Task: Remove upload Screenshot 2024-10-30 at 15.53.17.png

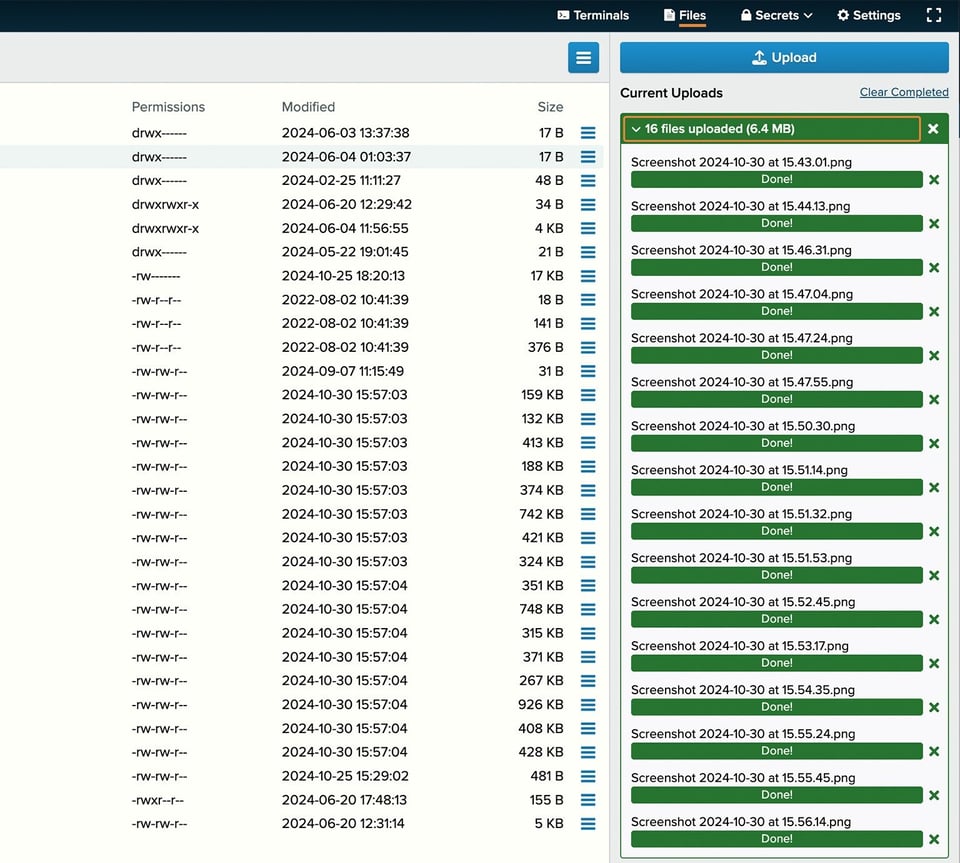Action: pyautogui.click(x=934, y=663)
